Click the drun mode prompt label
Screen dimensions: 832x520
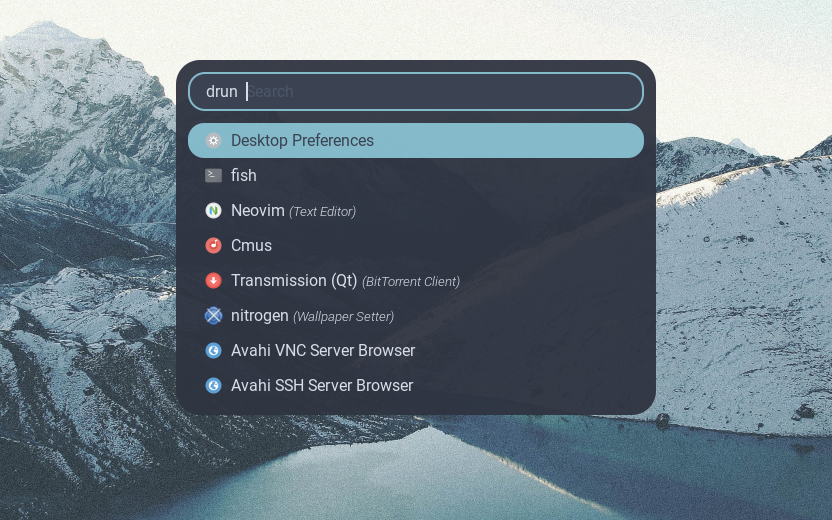click(222, 91)
